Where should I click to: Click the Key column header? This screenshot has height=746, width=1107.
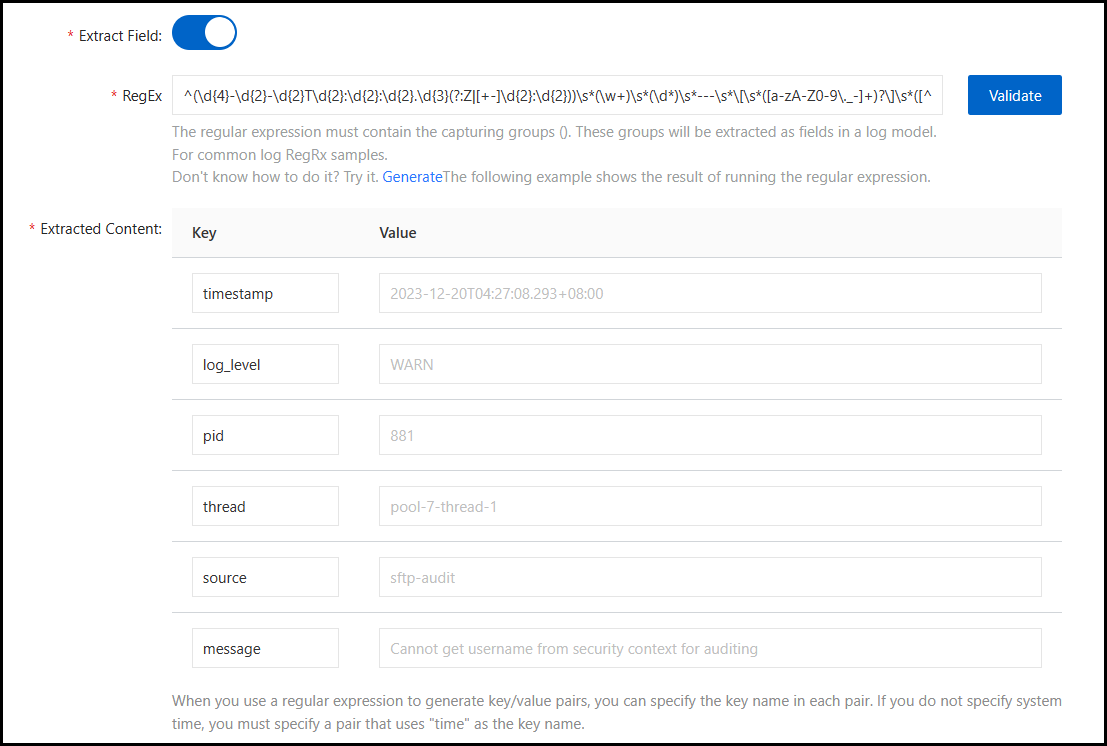pyautogui.click(x=204, y=233)
